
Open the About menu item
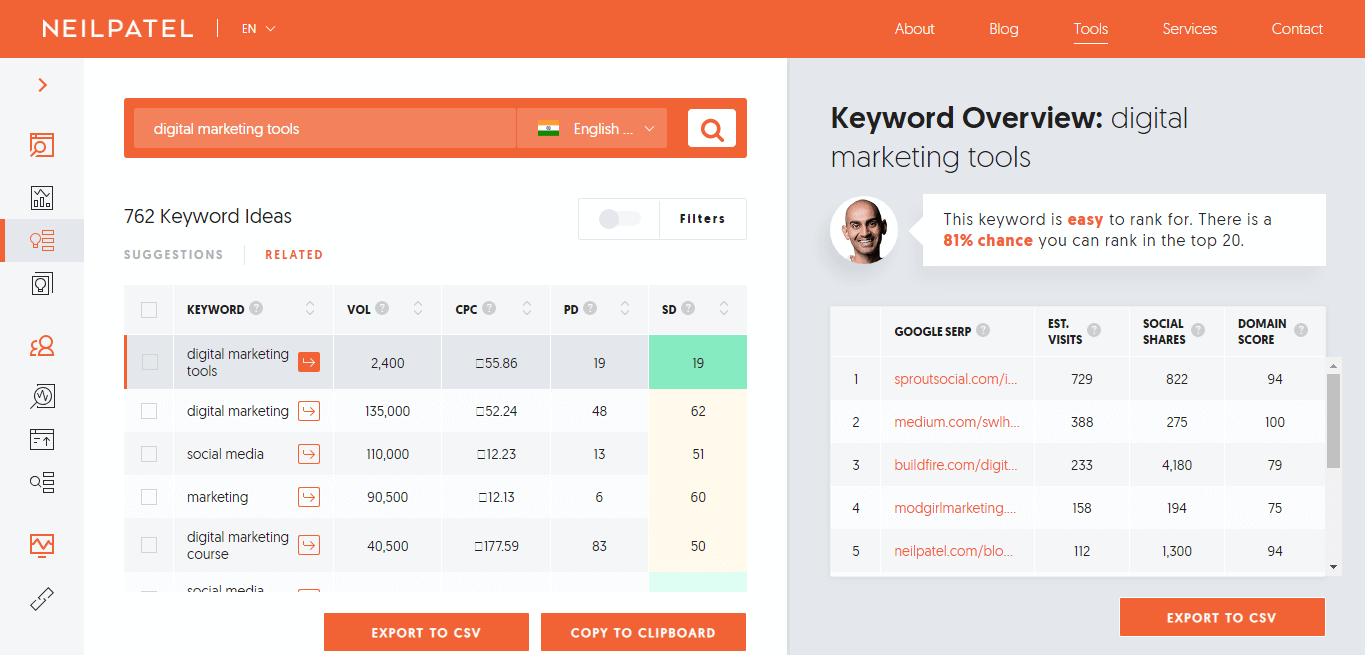[914, 29]
